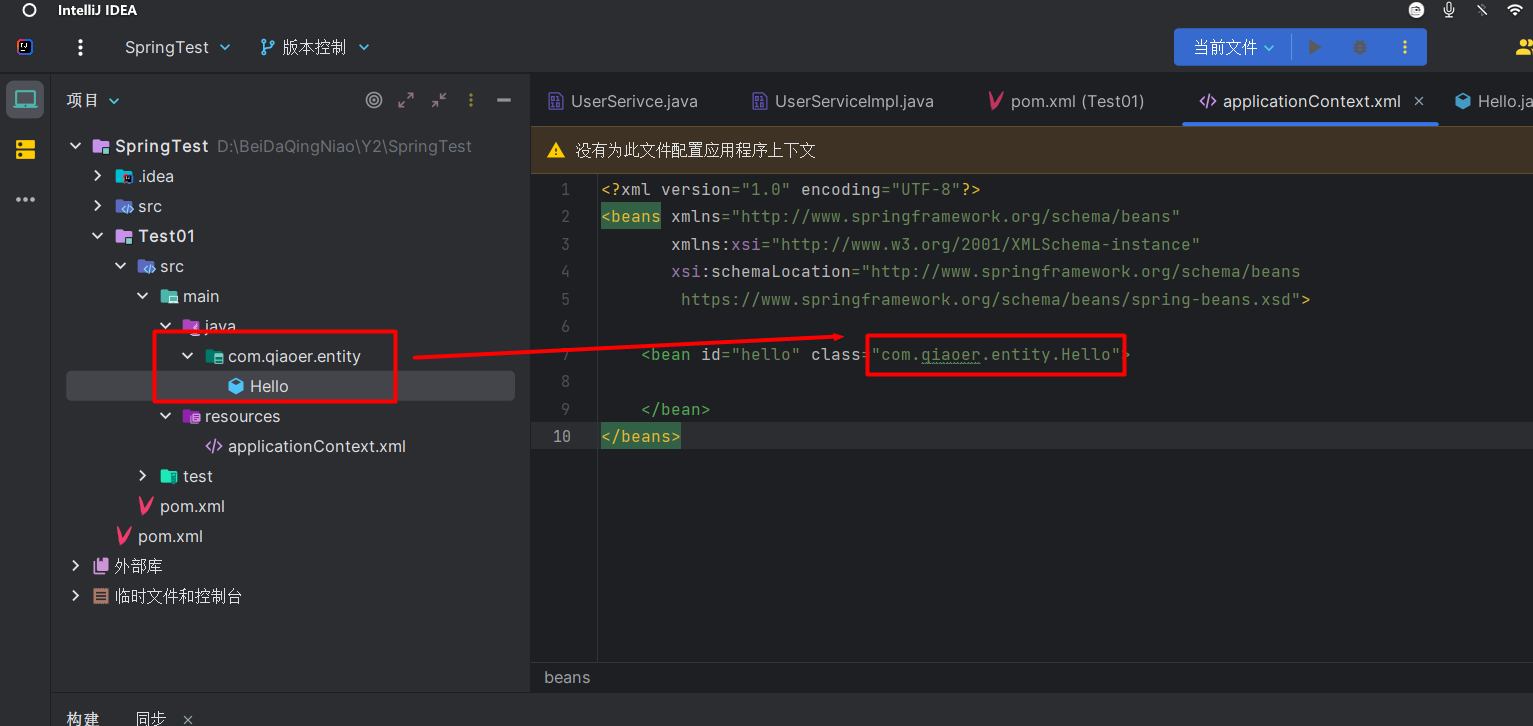Viewport: 1533px width, 726px height.
Task: Collapse the SpringTest root node
Action: [x=75, y=146]
